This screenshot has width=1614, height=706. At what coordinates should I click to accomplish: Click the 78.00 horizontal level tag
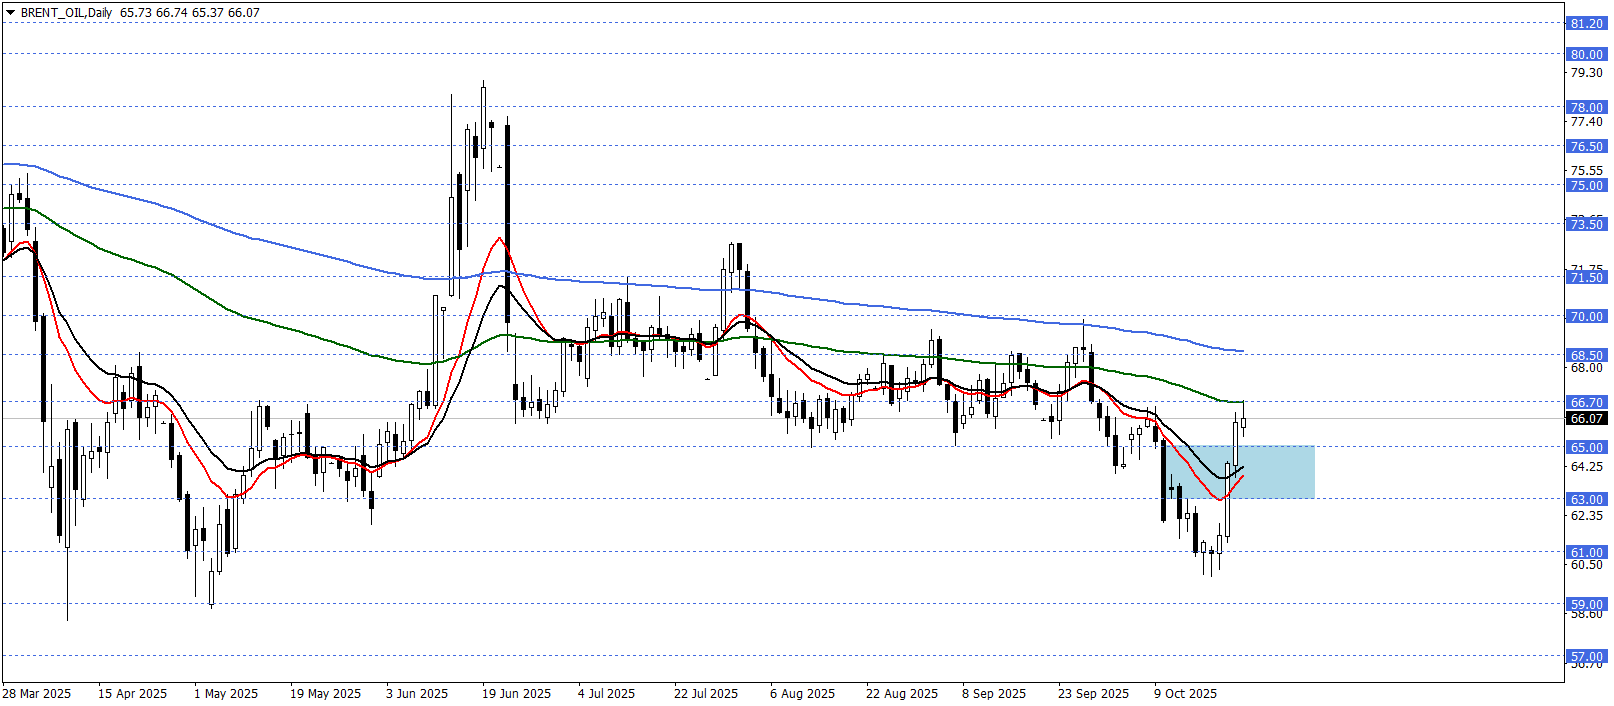[1586, 107]
